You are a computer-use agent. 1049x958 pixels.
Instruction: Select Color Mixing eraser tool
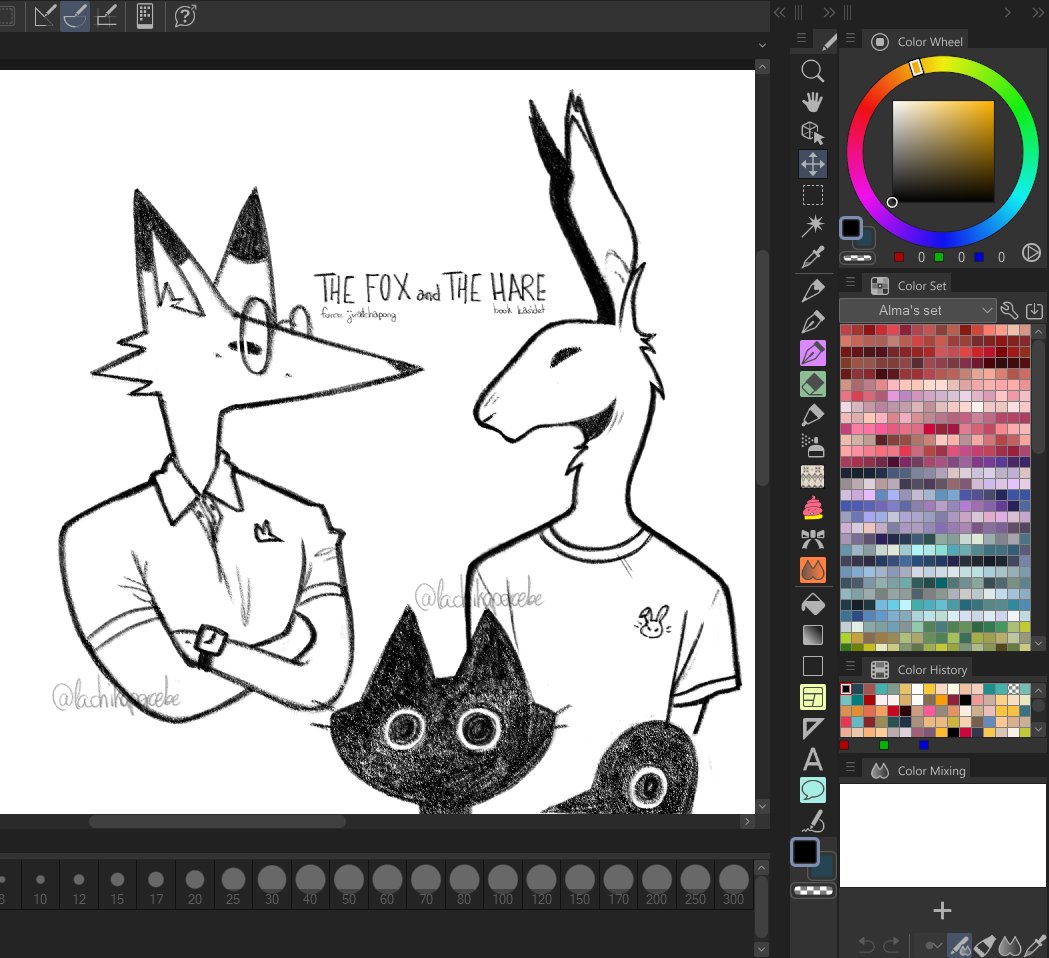pos(985,945)
